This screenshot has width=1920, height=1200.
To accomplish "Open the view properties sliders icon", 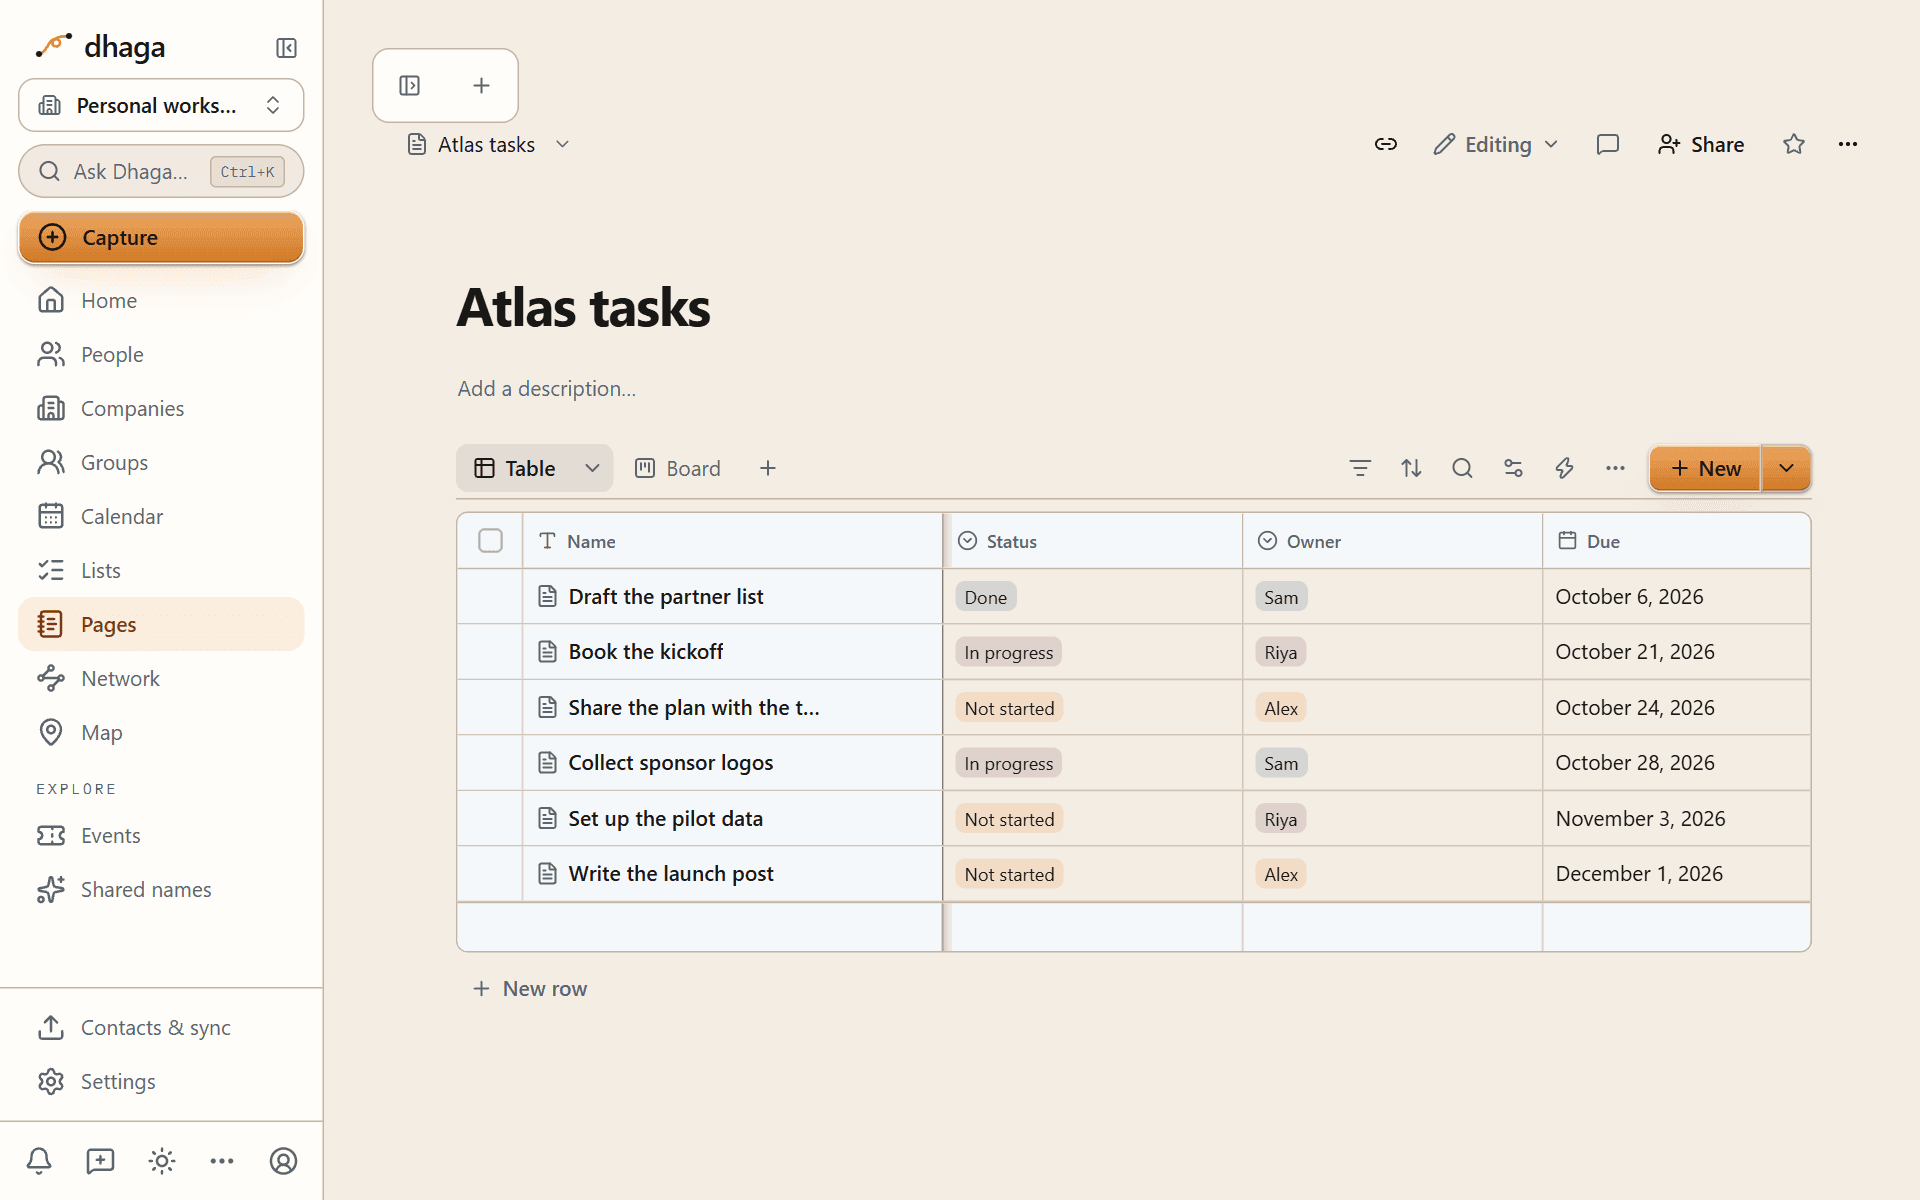I will tap(1513, 468).
